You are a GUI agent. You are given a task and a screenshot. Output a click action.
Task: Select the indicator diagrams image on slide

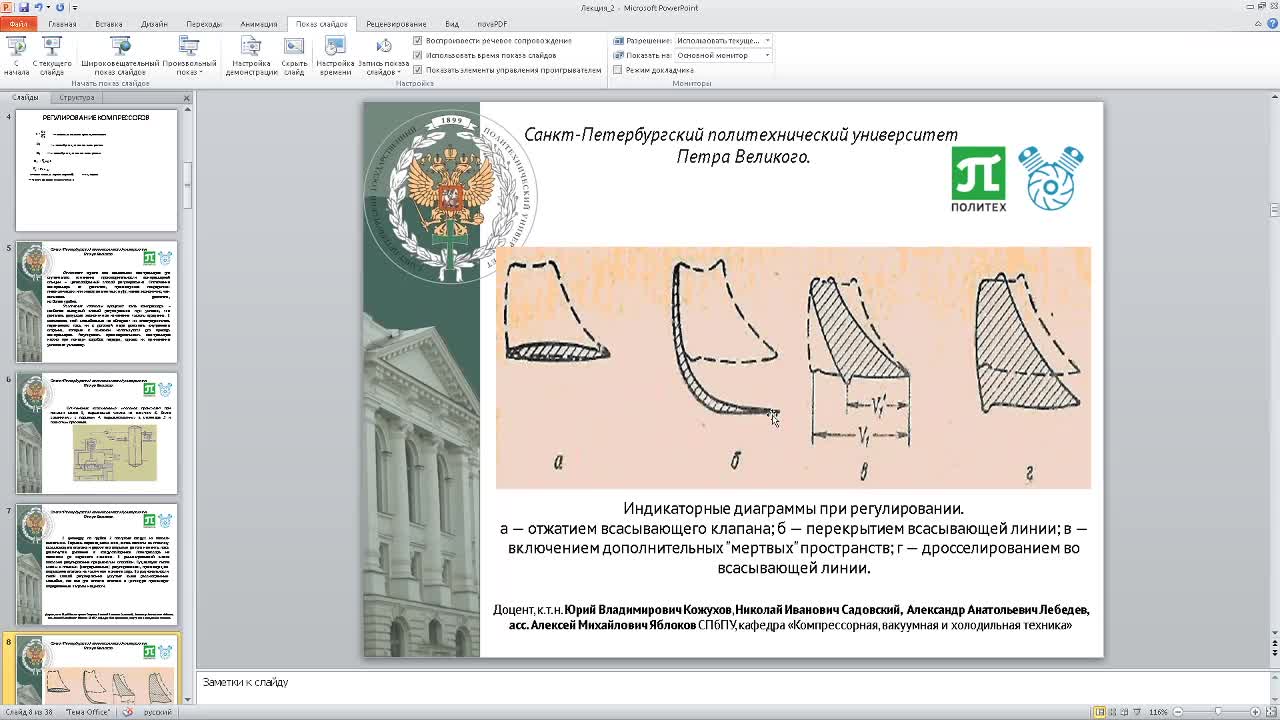793,367
